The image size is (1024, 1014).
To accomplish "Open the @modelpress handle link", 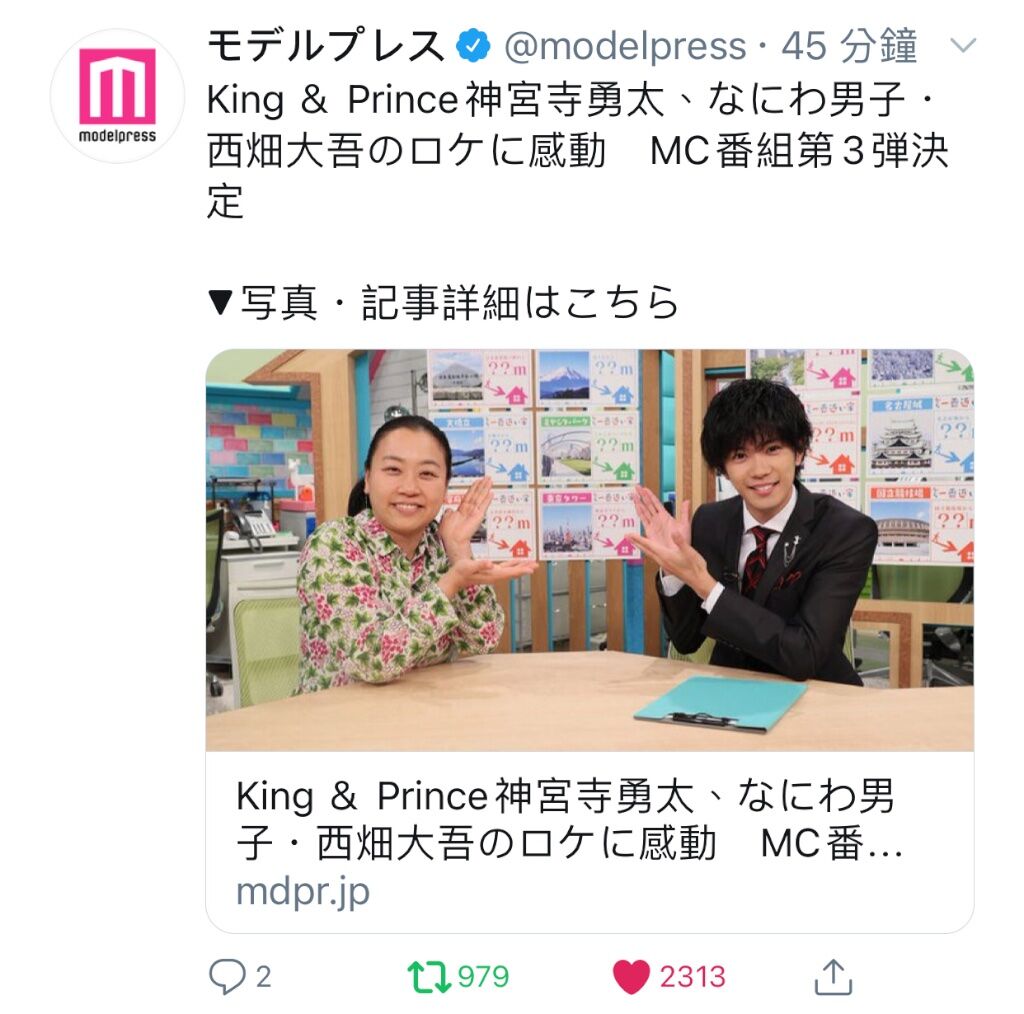I will [625, 46].
